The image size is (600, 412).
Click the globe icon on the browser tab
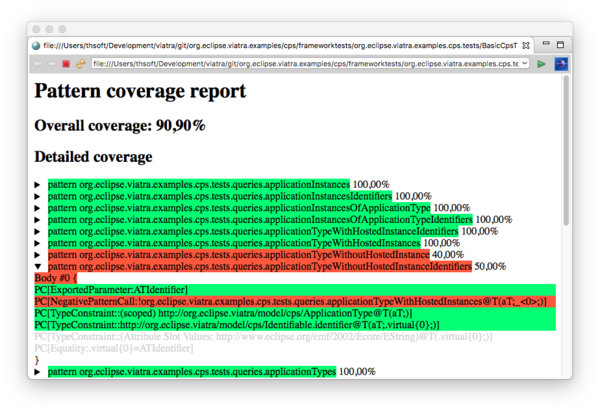click(x=36, y=46)
